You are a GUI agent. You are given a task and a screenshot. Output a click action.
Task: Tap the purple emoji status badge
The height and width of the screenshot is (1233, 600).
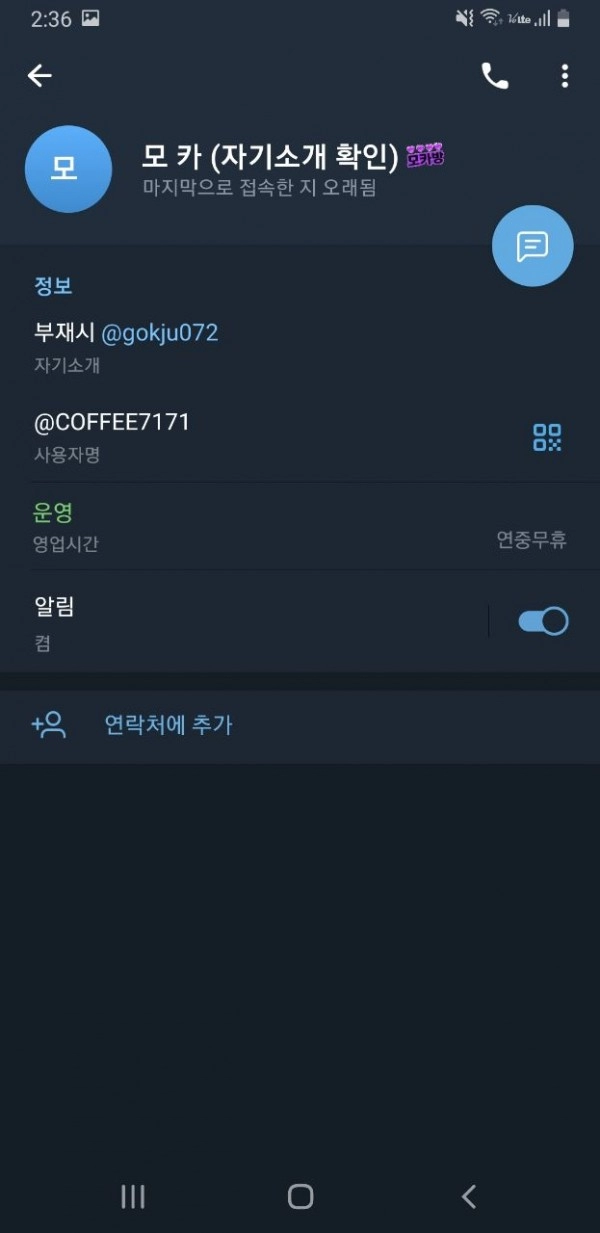tap(425, 155)
